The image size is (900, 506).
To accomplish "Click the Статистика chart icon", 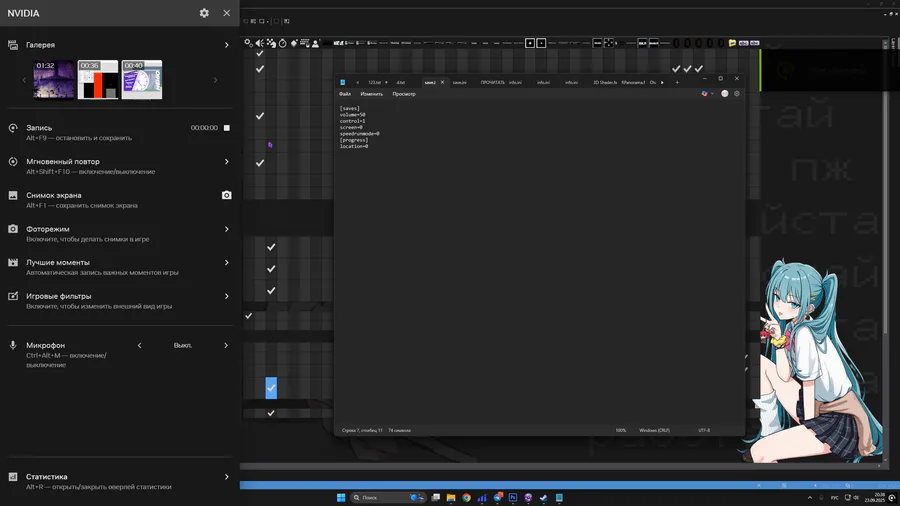I will pyautogui.click(x=13, y=477).
